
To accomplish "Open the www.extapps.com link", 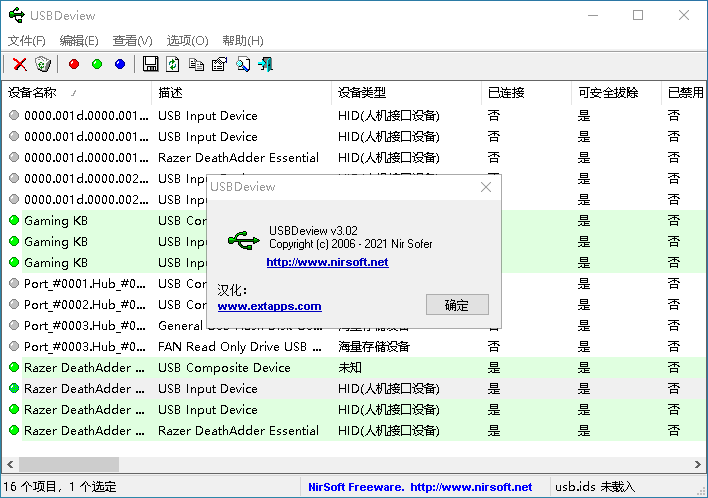I will tap(270, 306).
